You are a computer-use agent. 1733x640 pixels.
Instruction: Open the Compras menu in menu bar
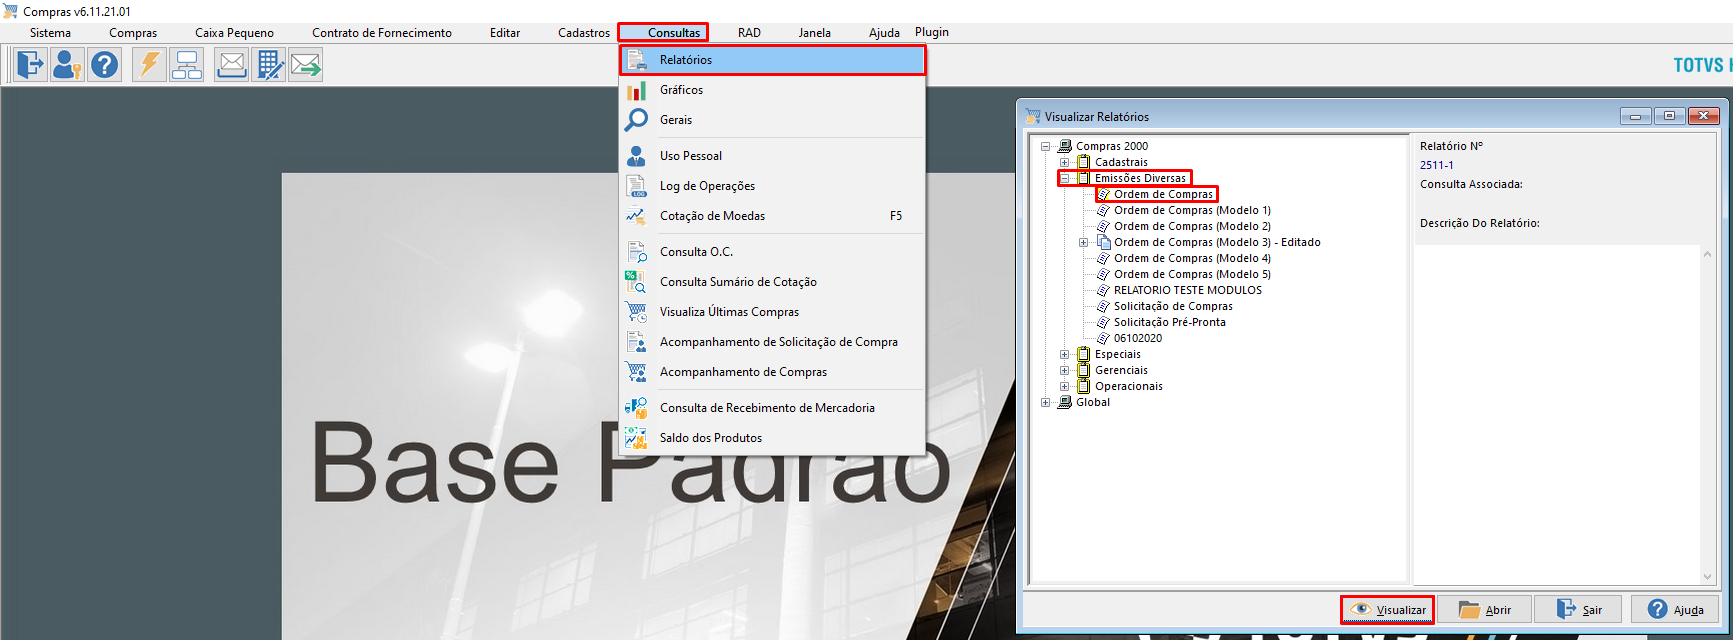tap(133, 33)
